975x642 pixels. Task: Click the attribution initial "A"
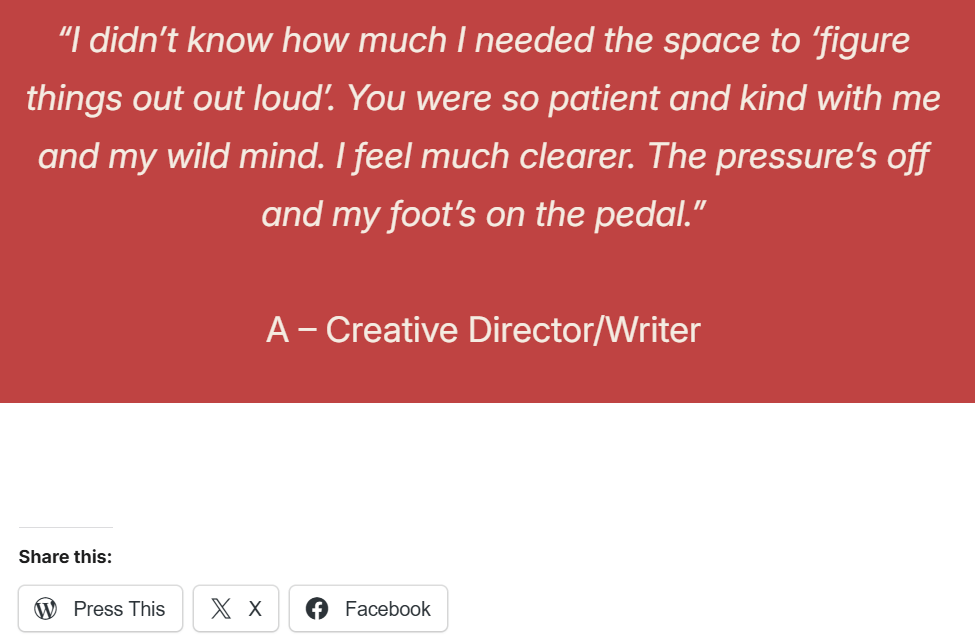click(x=277, y=330)
